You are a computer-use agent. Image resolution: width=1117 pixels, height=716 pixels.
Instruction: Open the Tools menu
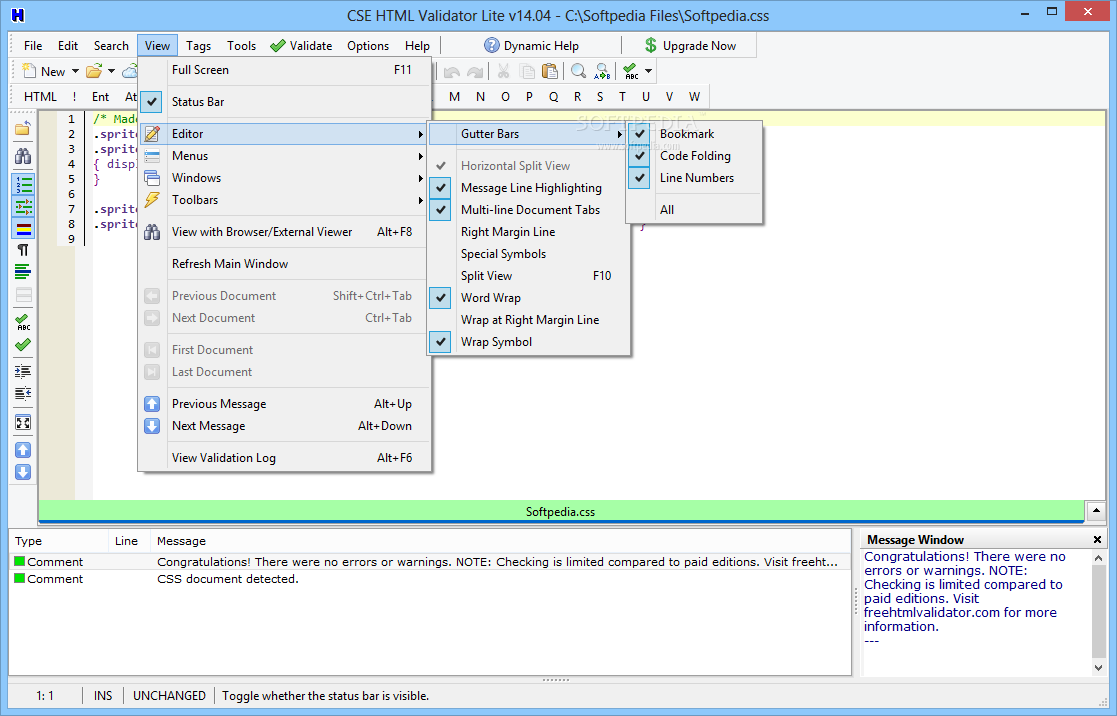coord(241,46)
